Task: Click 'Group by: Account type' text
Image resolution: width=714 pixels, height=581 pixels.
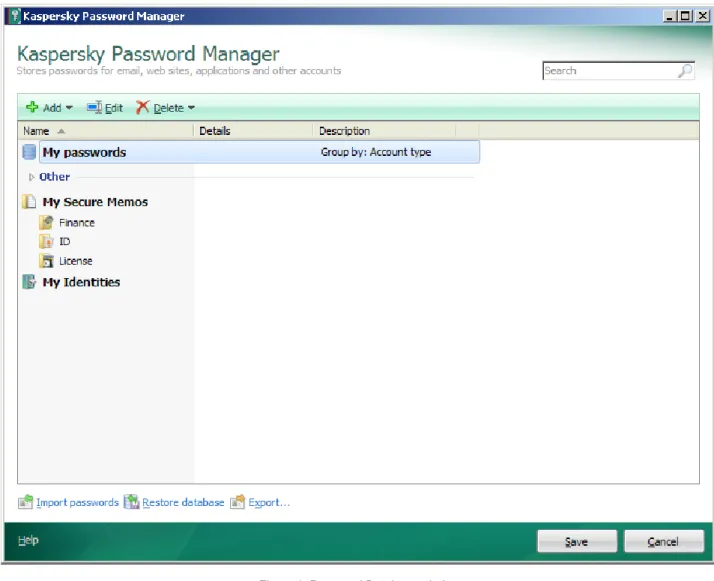Action: click(376, 152)
